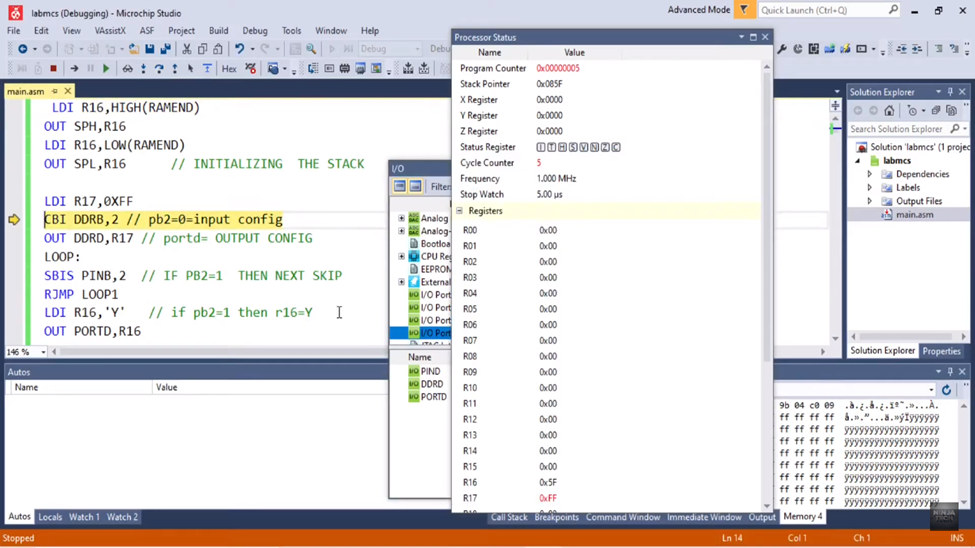
Task: Click the Hex display toggle in toolbar
Action: [229, 69]
